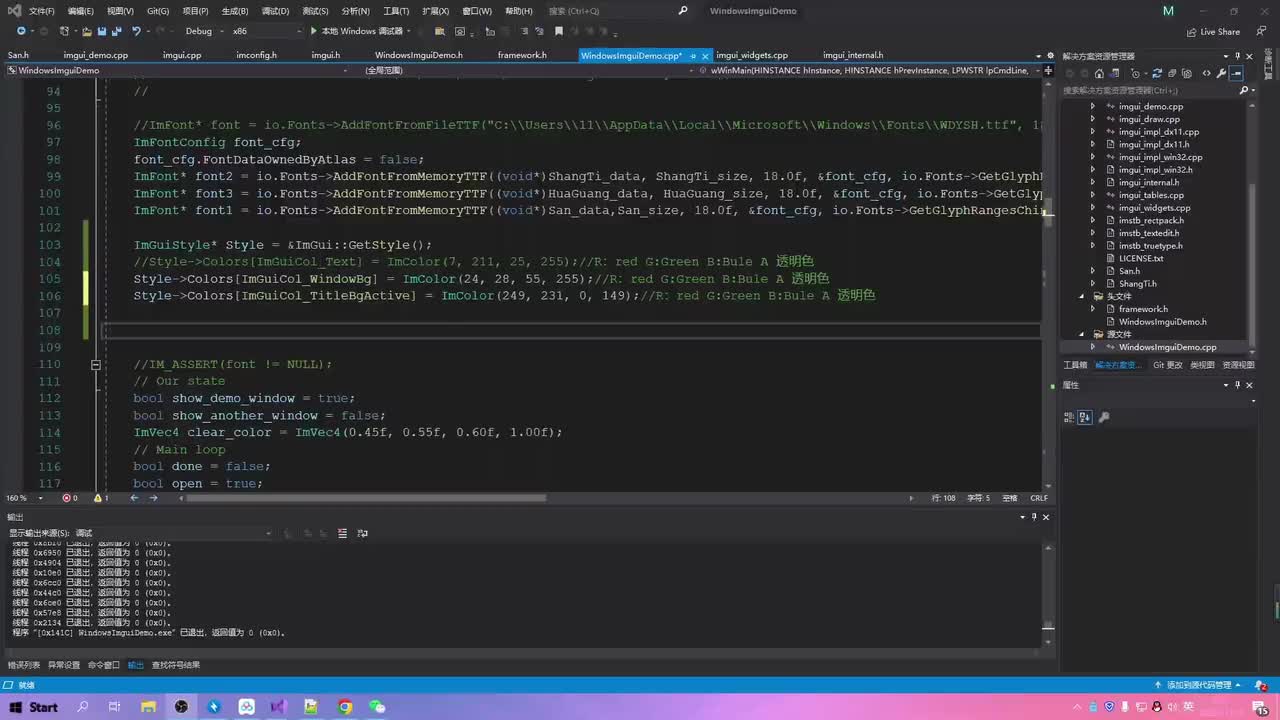
Task: Switch to the Git 更改 panel tab
Action: pos(1167,365)
